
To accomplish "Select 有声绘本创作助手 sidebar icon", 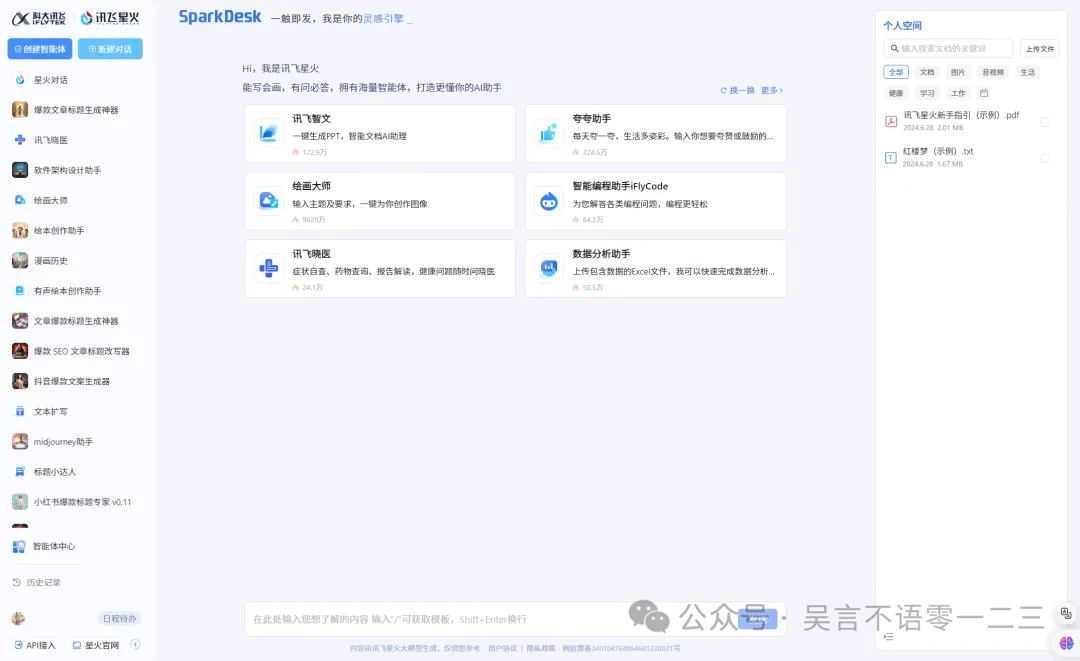I will (x=20, y=291).
